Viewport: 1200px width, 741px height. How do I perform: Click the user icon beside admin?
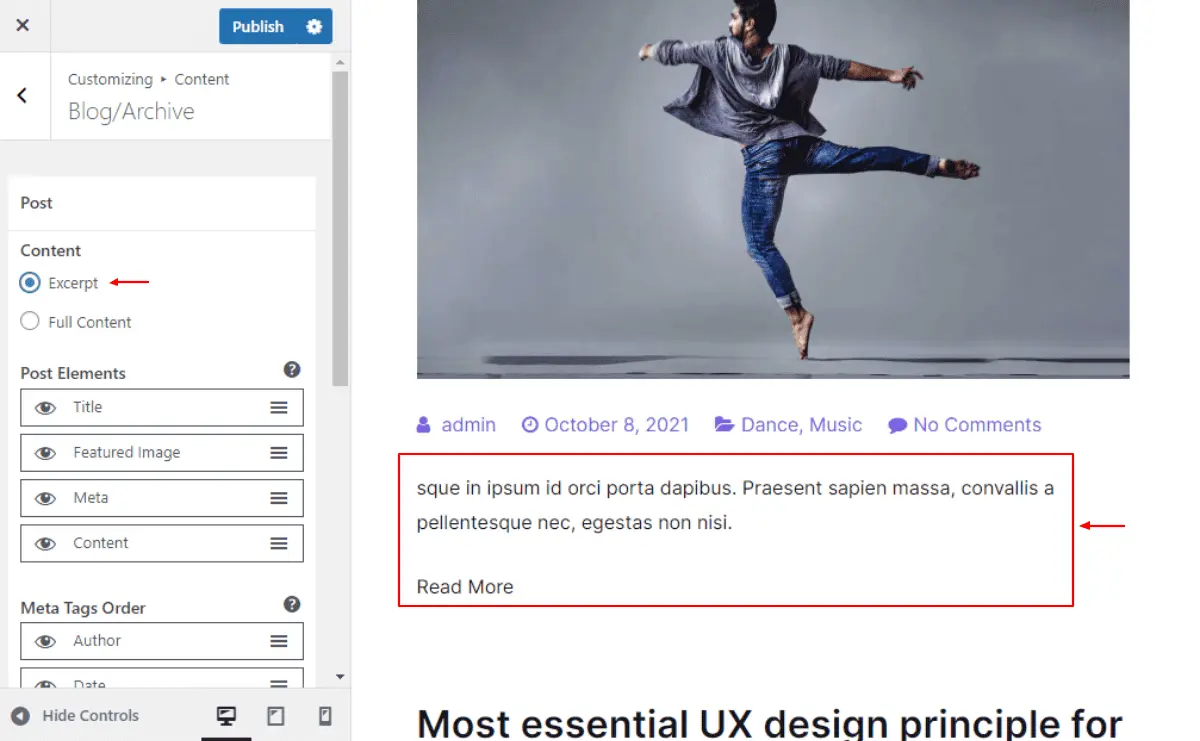point(424,425)
